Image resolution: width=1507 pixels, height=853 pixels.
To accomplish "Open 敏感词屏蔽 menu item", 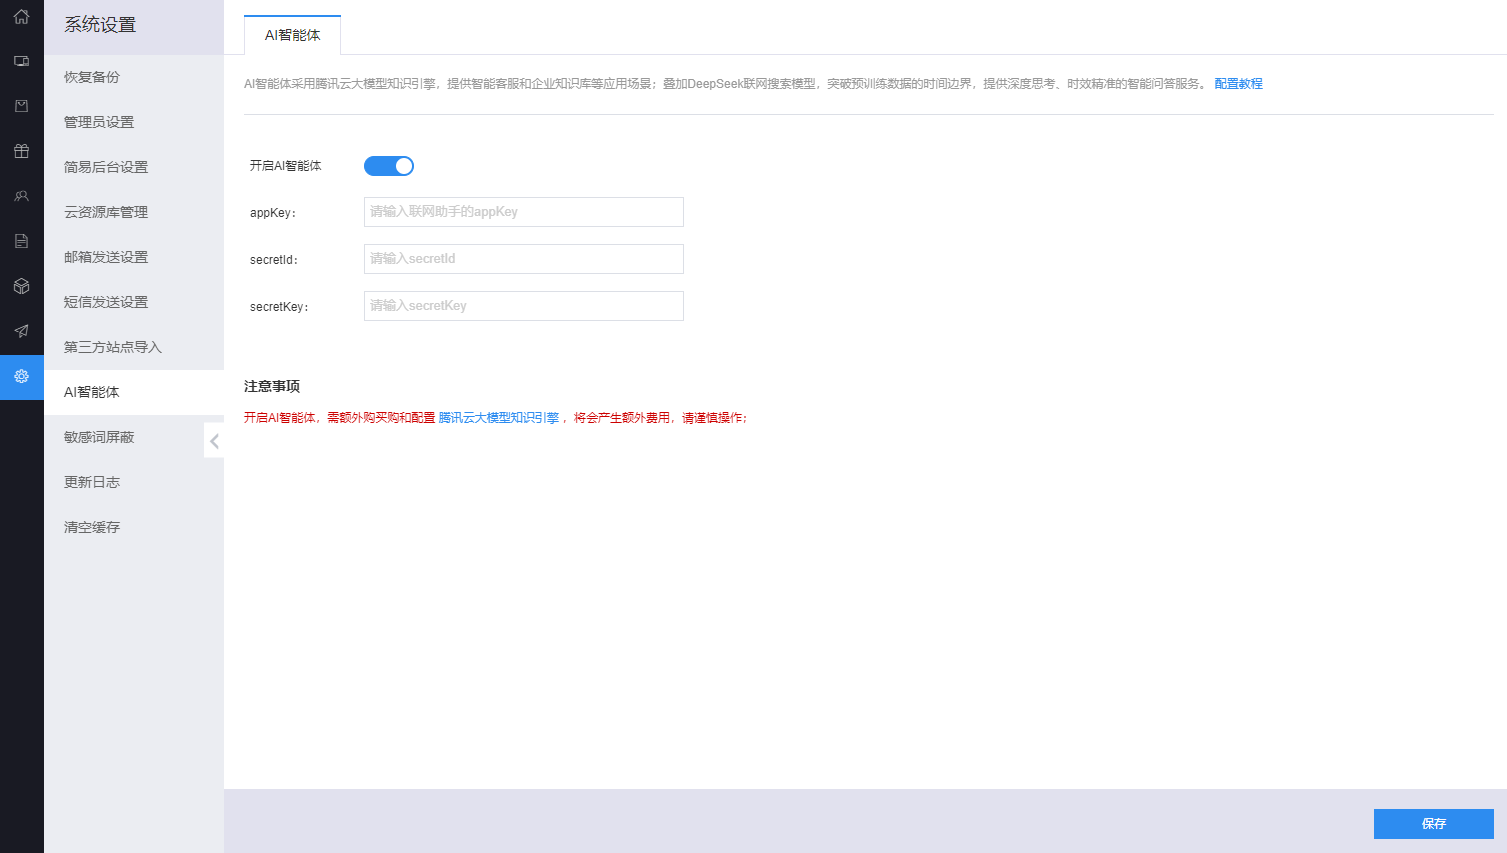I will click(x=134, y=437).
